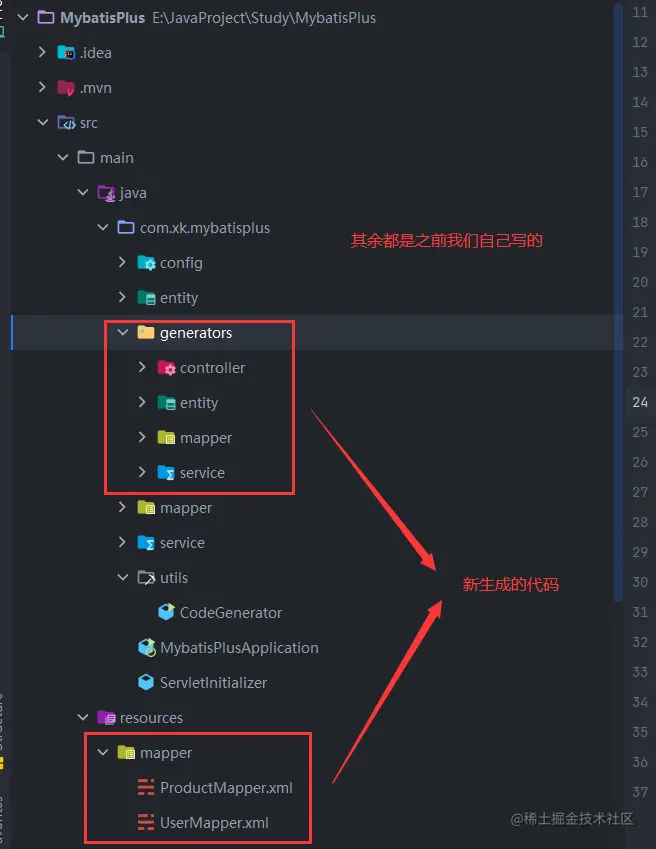
Task: Click the .idea folder icon
Action: (65, 53)
